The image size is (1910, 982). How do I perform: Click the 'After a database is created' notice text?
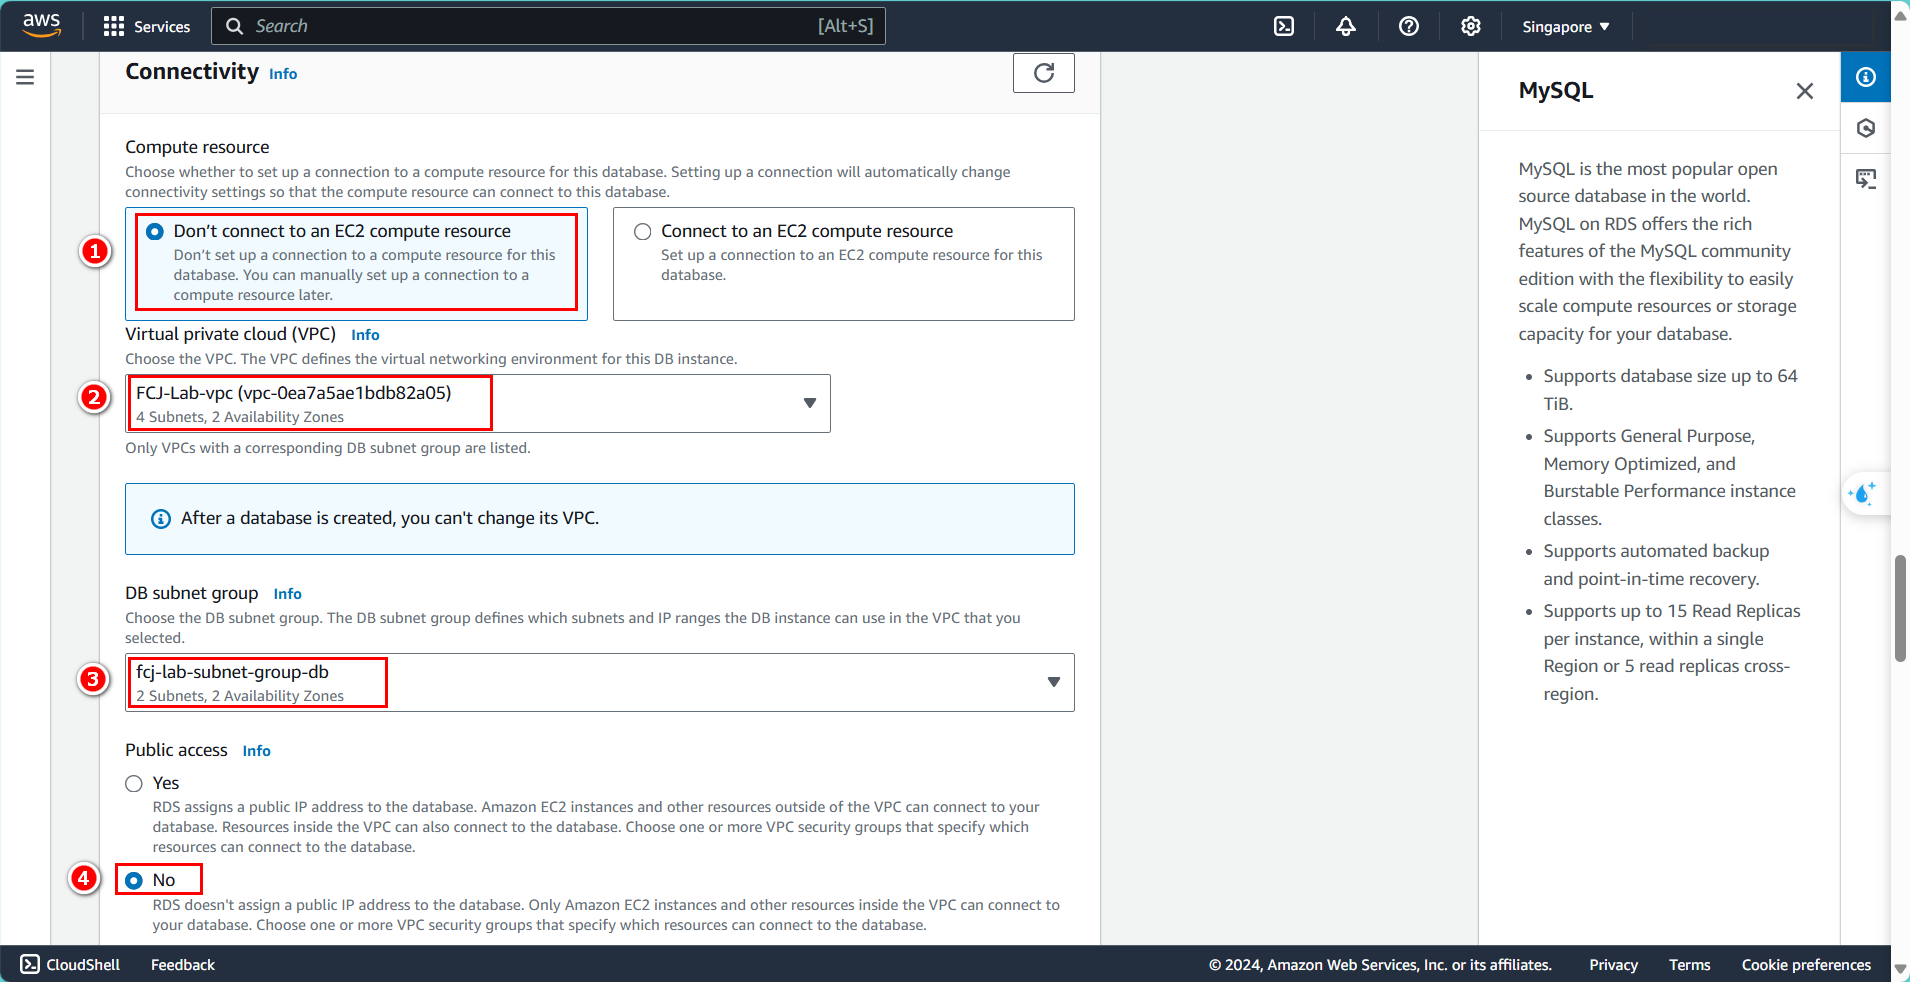(390, 518)
